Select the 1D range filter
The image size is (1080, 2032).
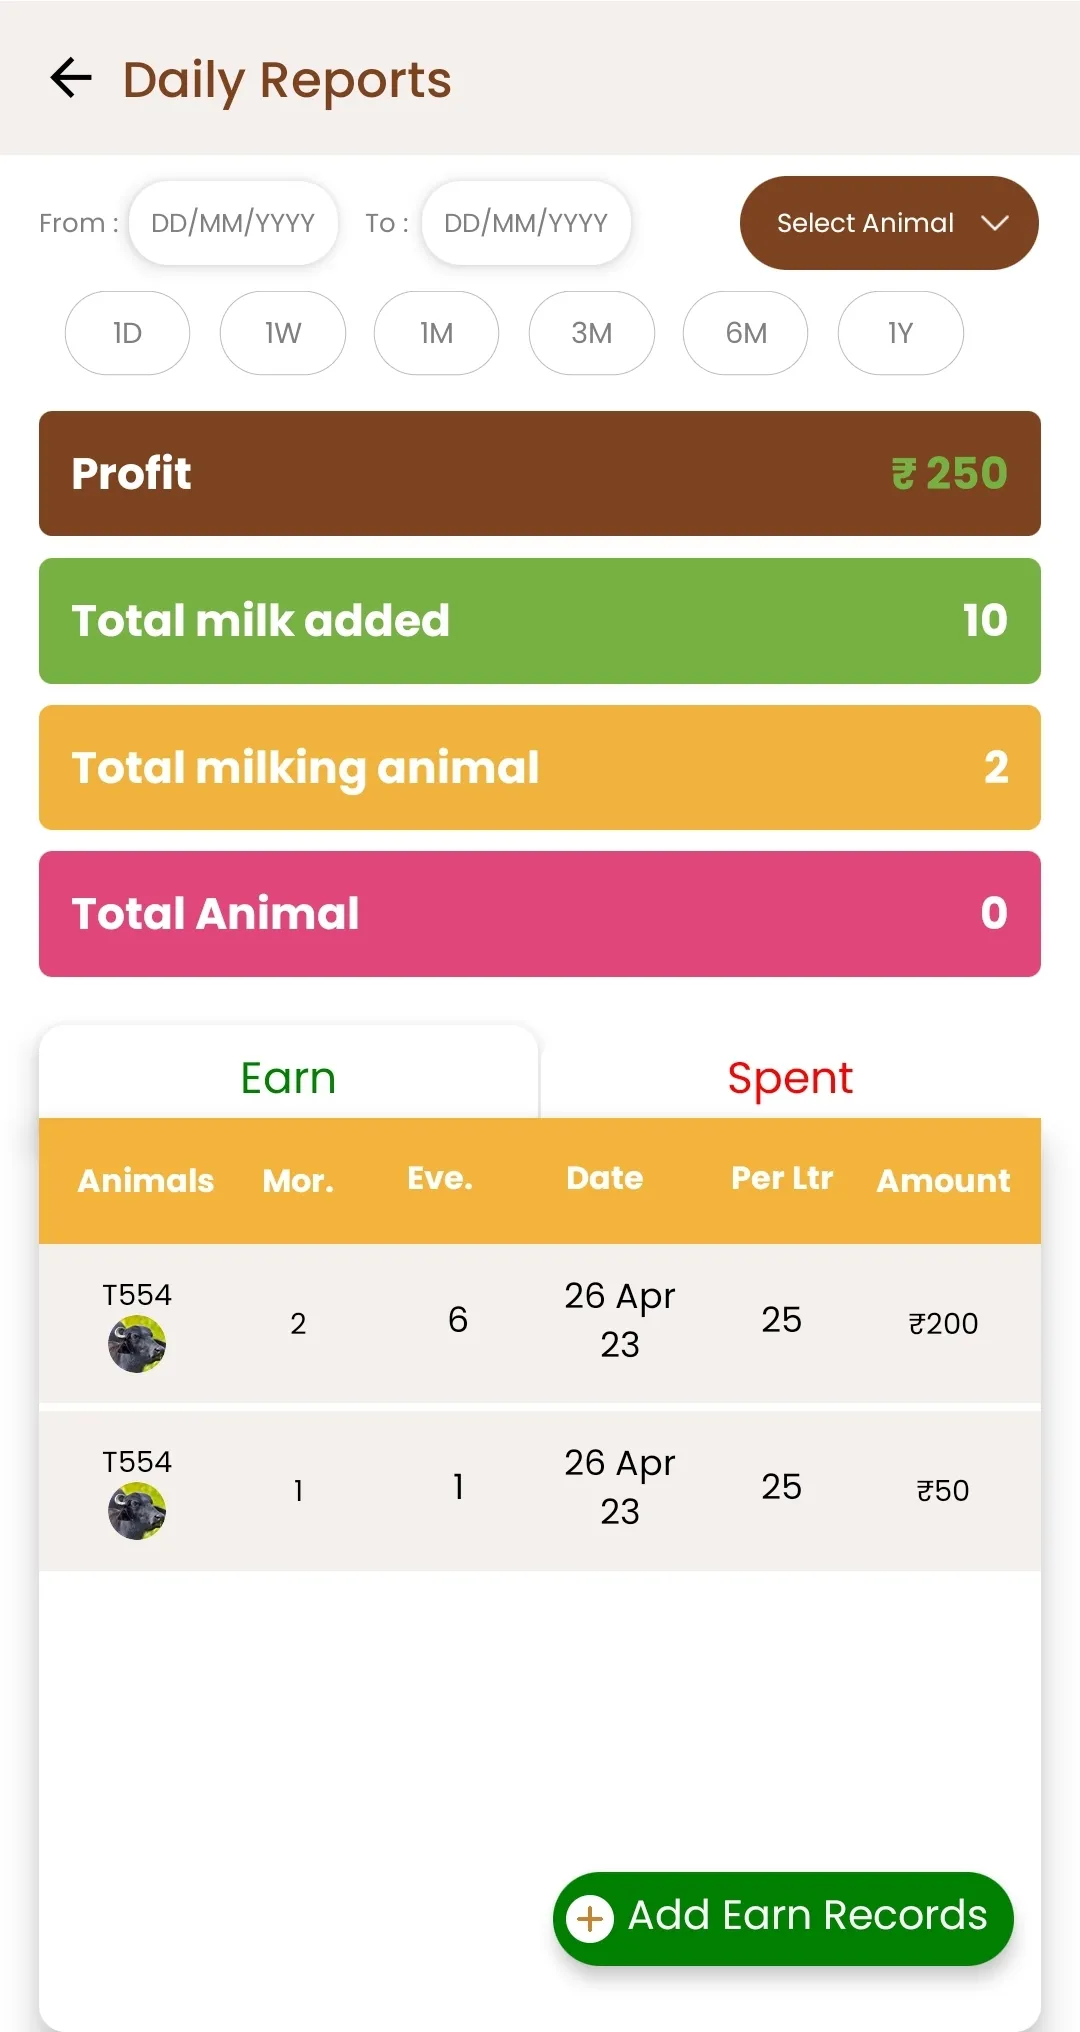click(x=127, y=333)
